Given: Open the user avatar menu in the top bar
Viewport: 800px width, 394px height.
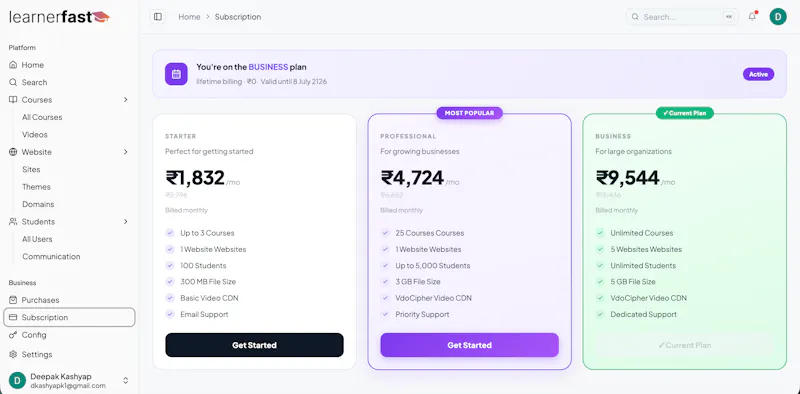Looking at the screenshot, I should pyautogui.click(x=778, y=17).
